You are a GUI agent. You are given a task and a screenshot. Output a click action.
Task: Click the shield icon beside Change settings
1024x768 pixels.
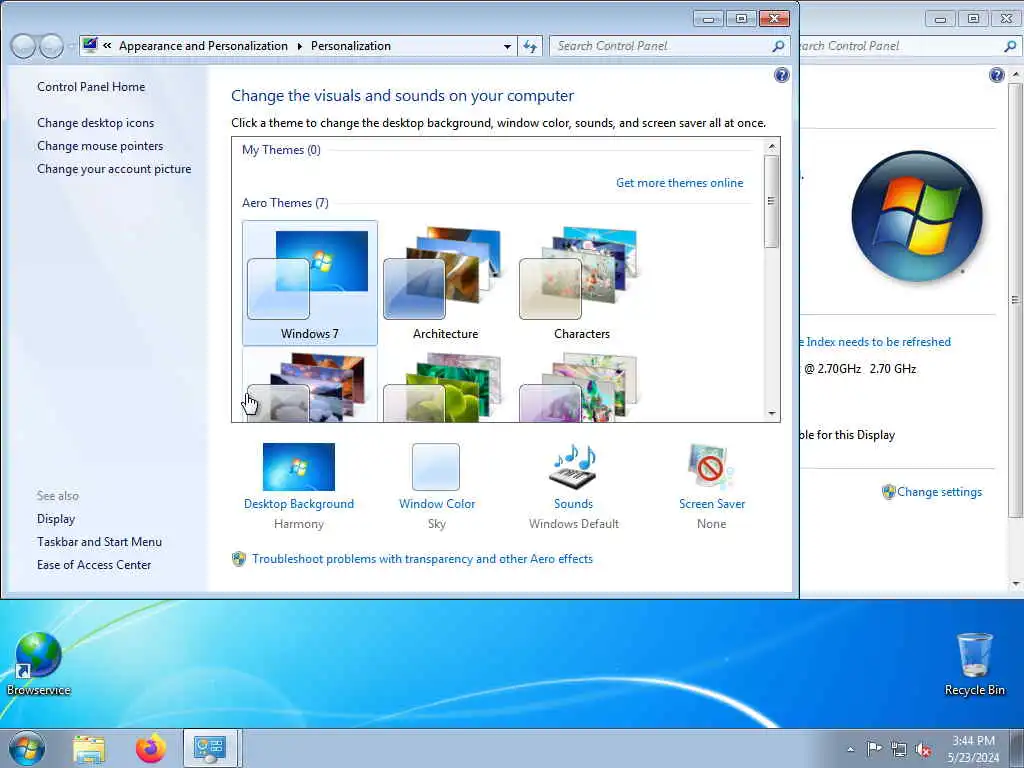[888, 492]
